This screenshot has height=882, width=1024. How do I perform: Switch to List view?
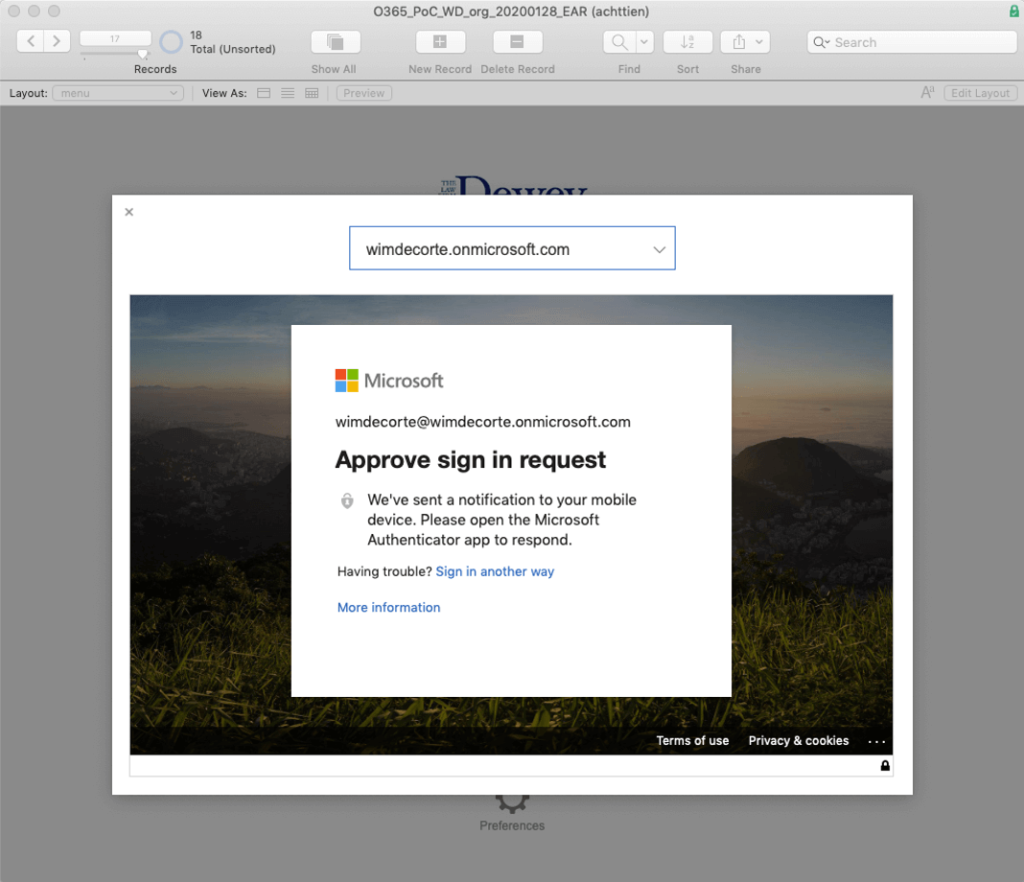tap(287, 92)
